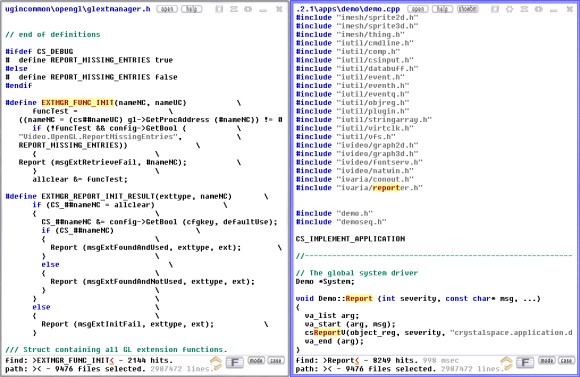
Task: Click include 'imesh/sprite2d.h' line
Action: pos(357,17)
